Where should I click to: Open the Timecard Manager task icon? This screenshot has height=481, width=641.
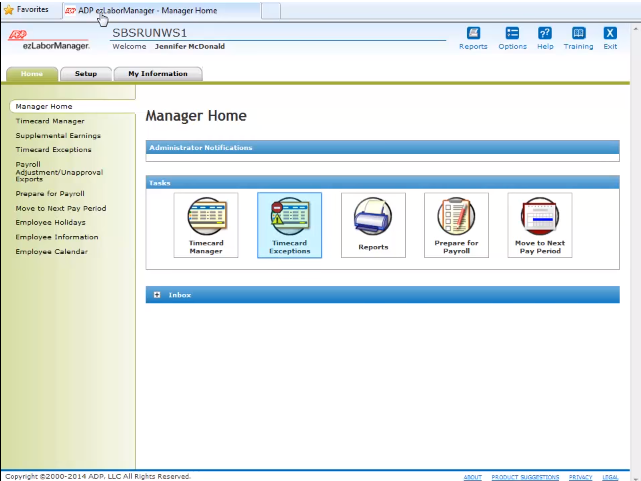point(206,224)
